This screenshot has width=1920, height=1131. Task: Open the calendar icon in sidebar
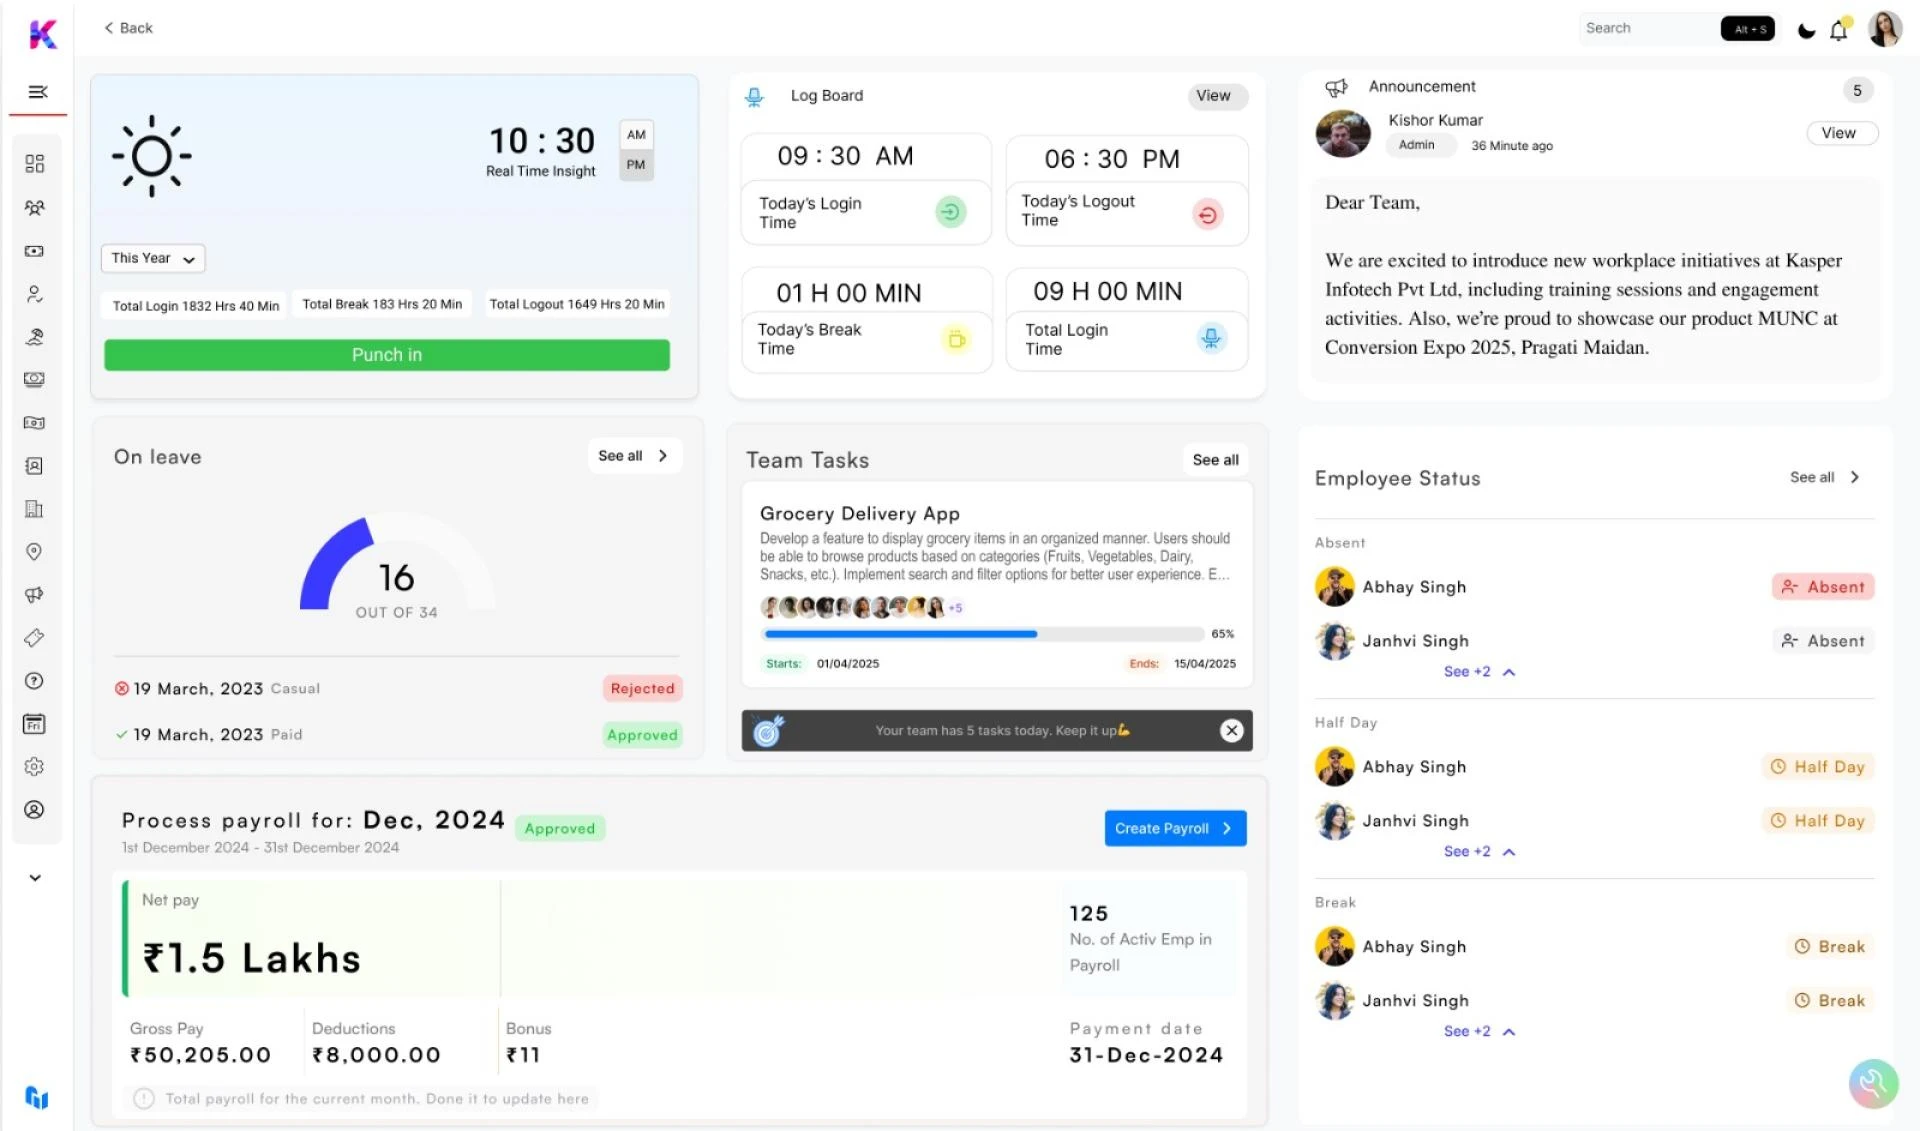click(x=35, y=724)
